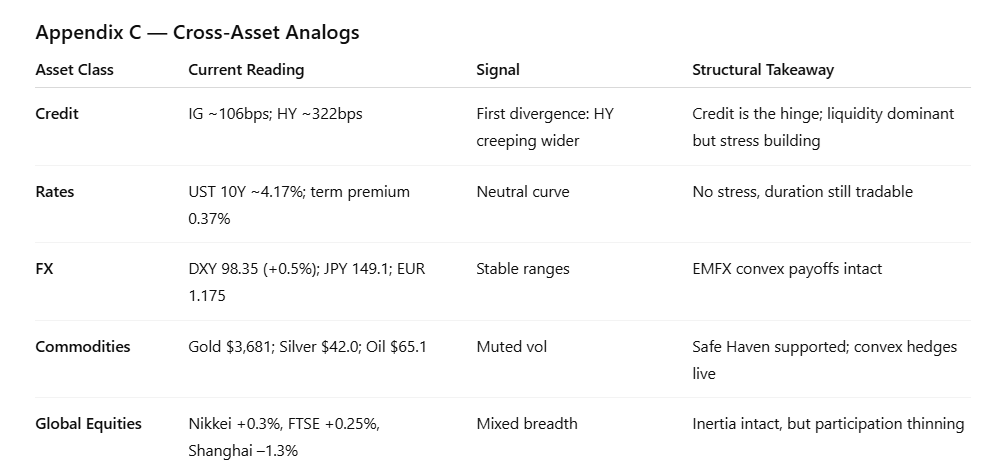Screen dimensions: 1002x474
Task: Click the Mixed breadth signal cell
Action: point(527,424)
